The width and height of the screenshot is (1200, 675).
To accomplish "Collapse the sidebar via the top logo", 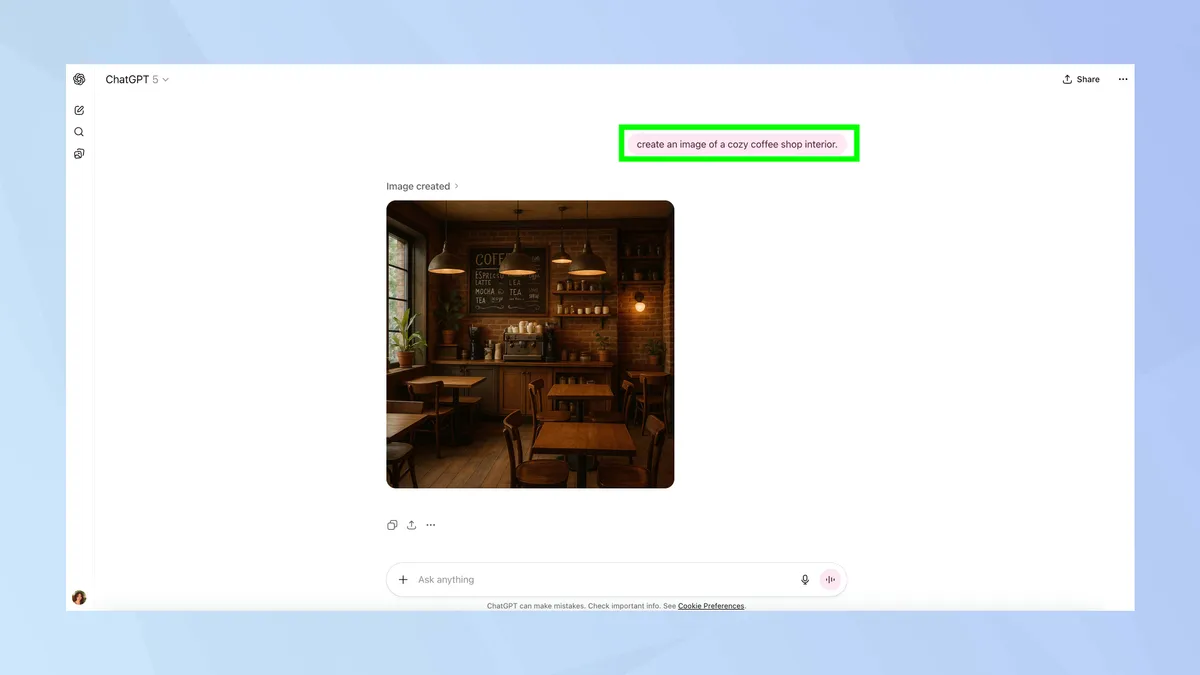I will [79, 79].
